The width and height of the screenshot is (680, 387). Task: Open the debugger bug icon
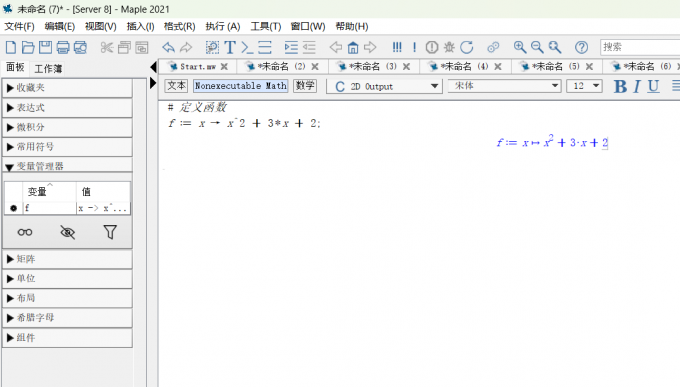click(x=449, y=47)
